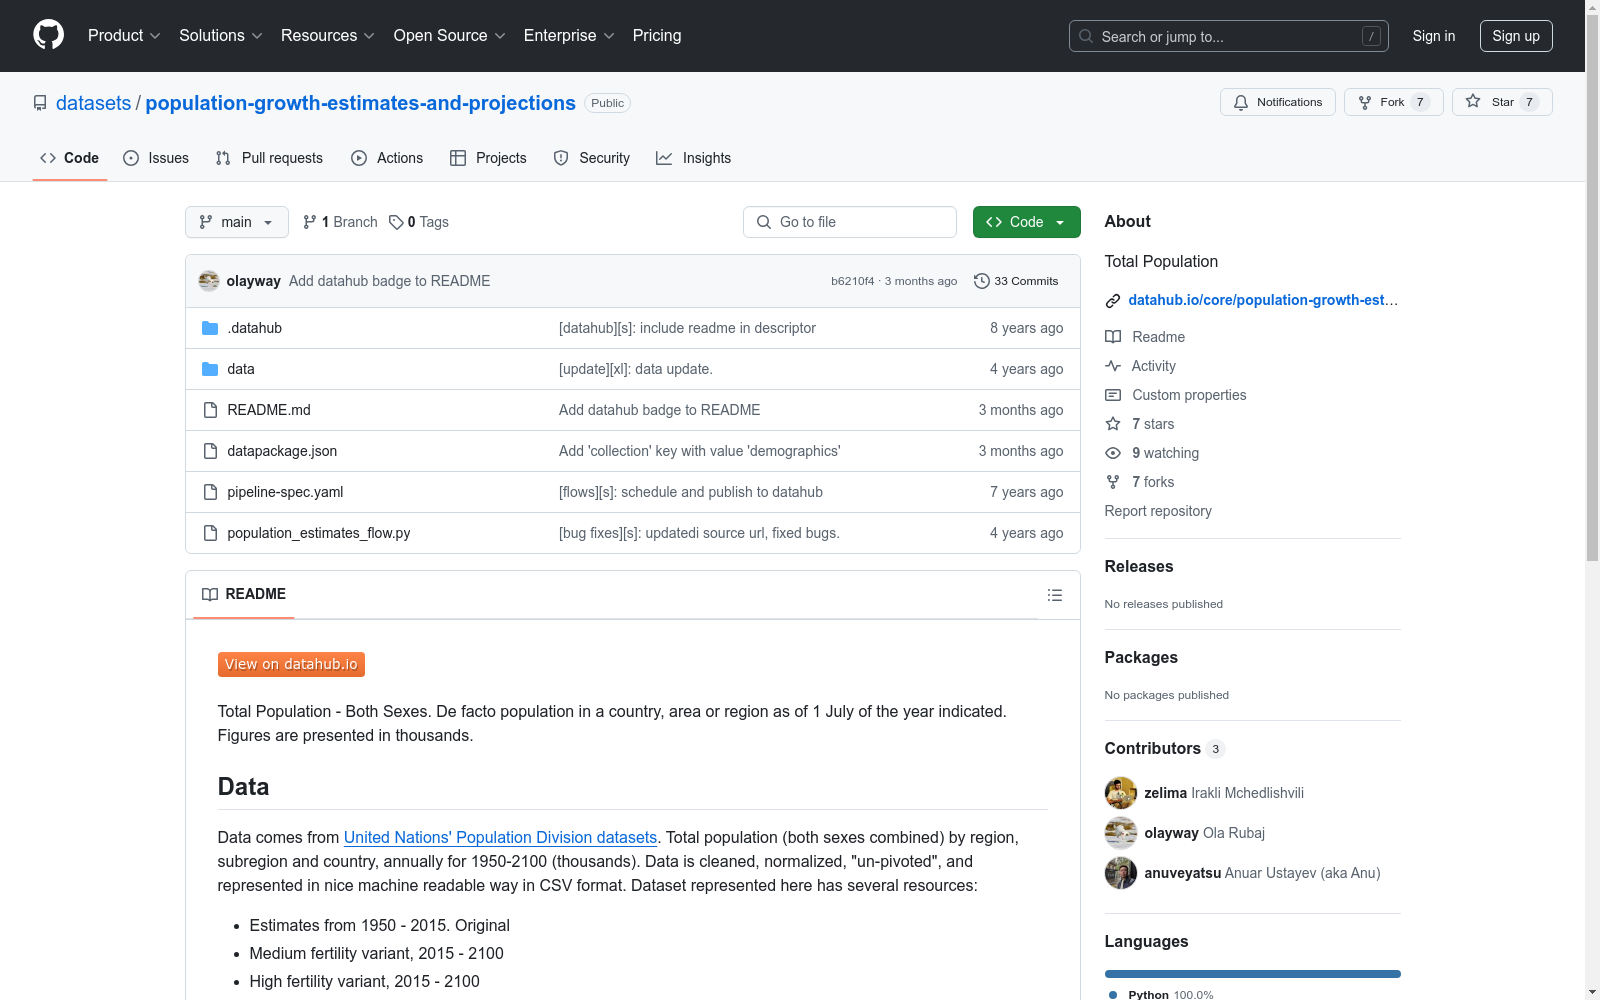Expand the green Code dropdown button

[1026, 222]
